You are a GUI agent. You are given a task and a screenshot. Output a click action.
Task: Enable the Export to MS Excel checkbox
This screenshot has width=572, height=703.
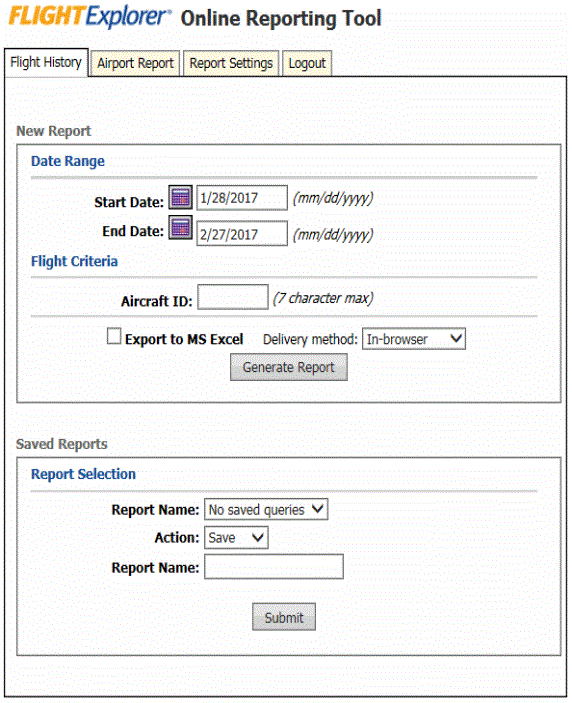[114, 336]
